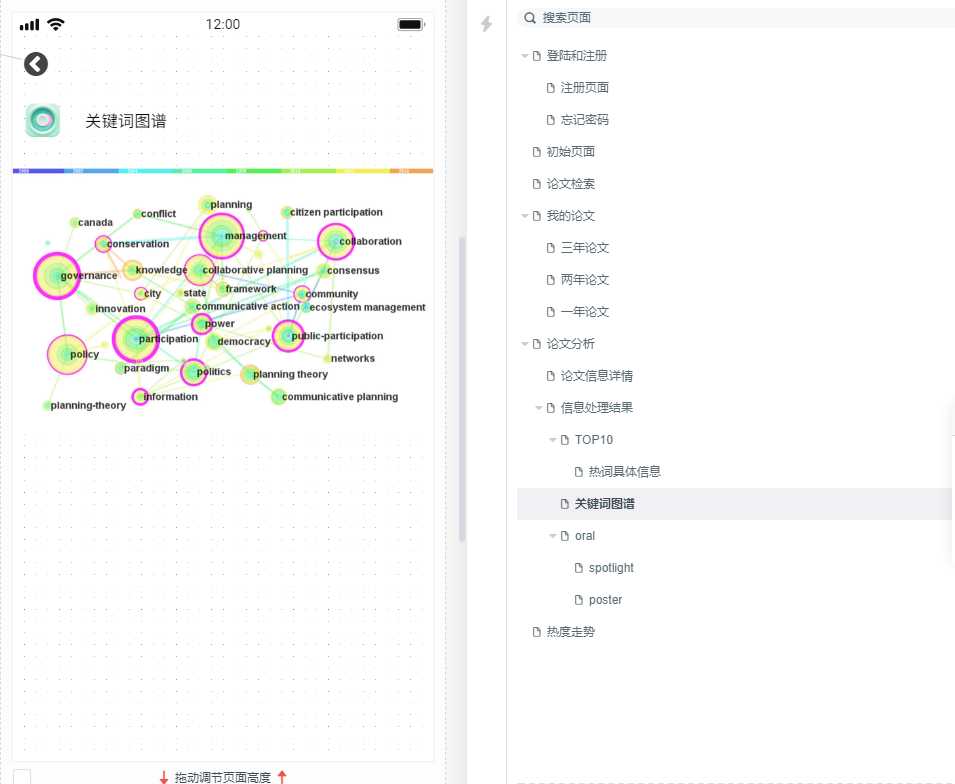
Task: Click the canvas vertical scrollbar
Action: point(462,389)
